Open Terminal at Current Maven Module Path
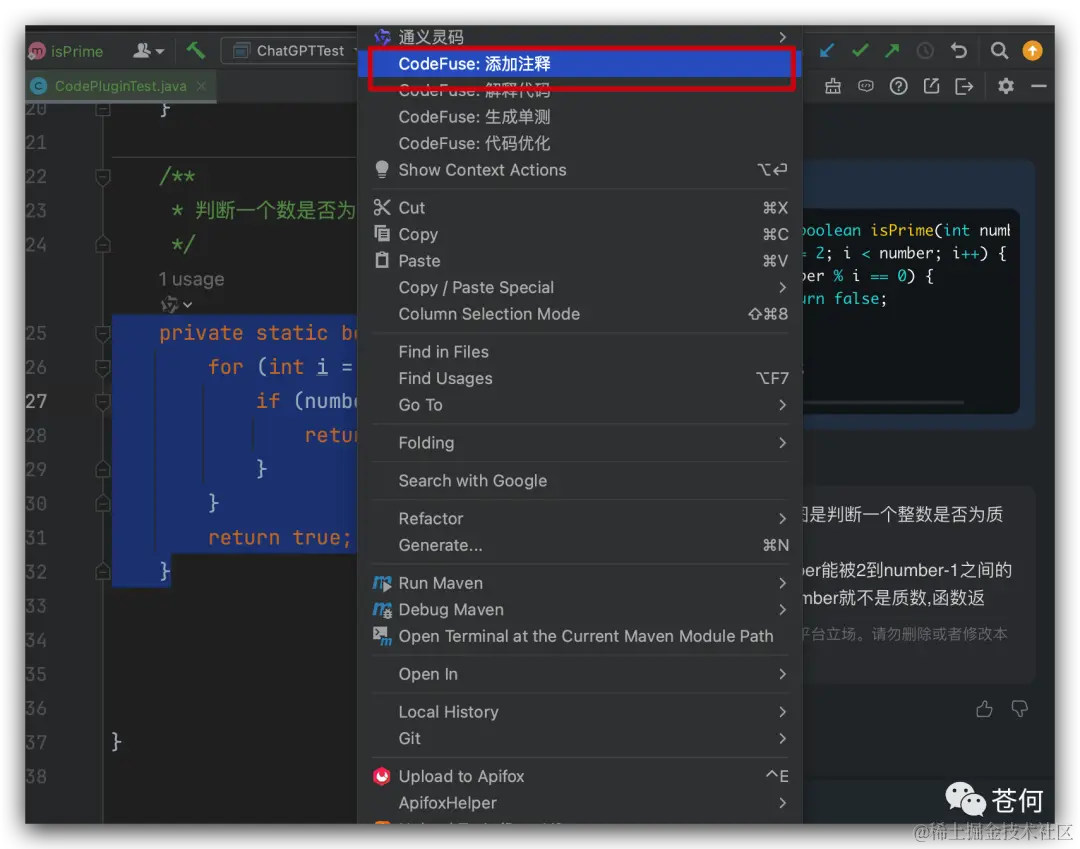 tap(579, 636)
